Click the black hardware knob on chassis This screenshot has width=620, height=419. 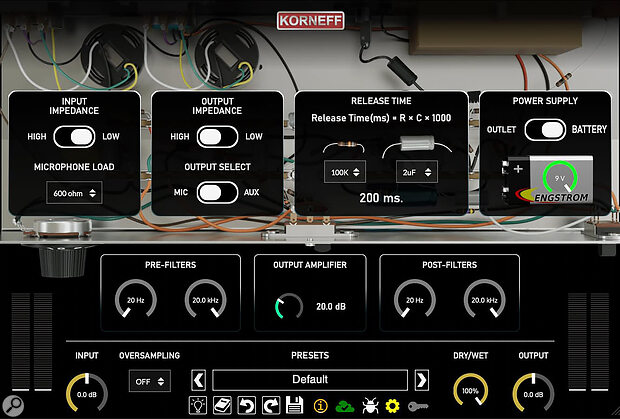[x=62, y=260]
